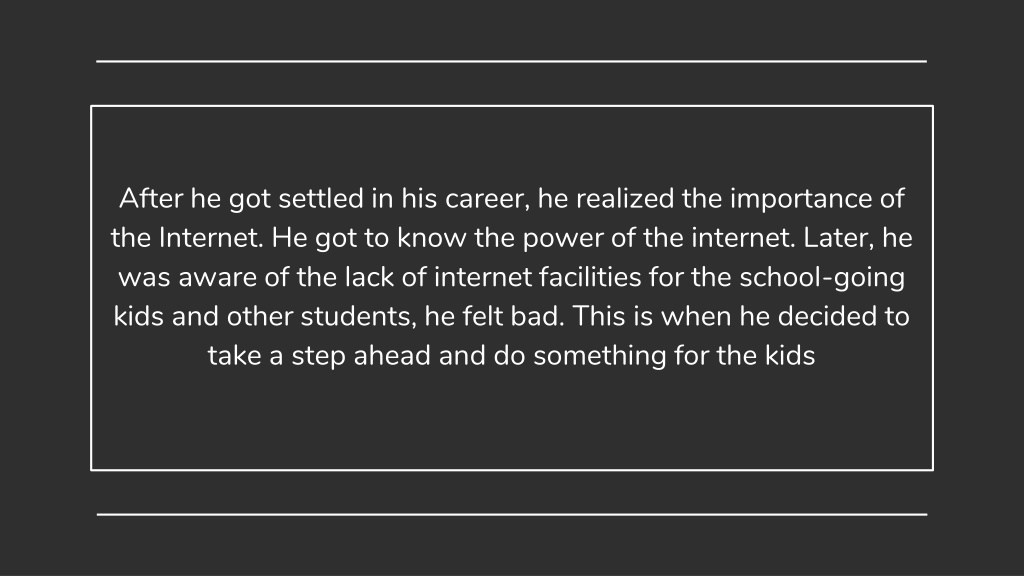Select the word "facilities" in the text
This screenshot has height=576, width=1024.
click(x=590, y=277)
